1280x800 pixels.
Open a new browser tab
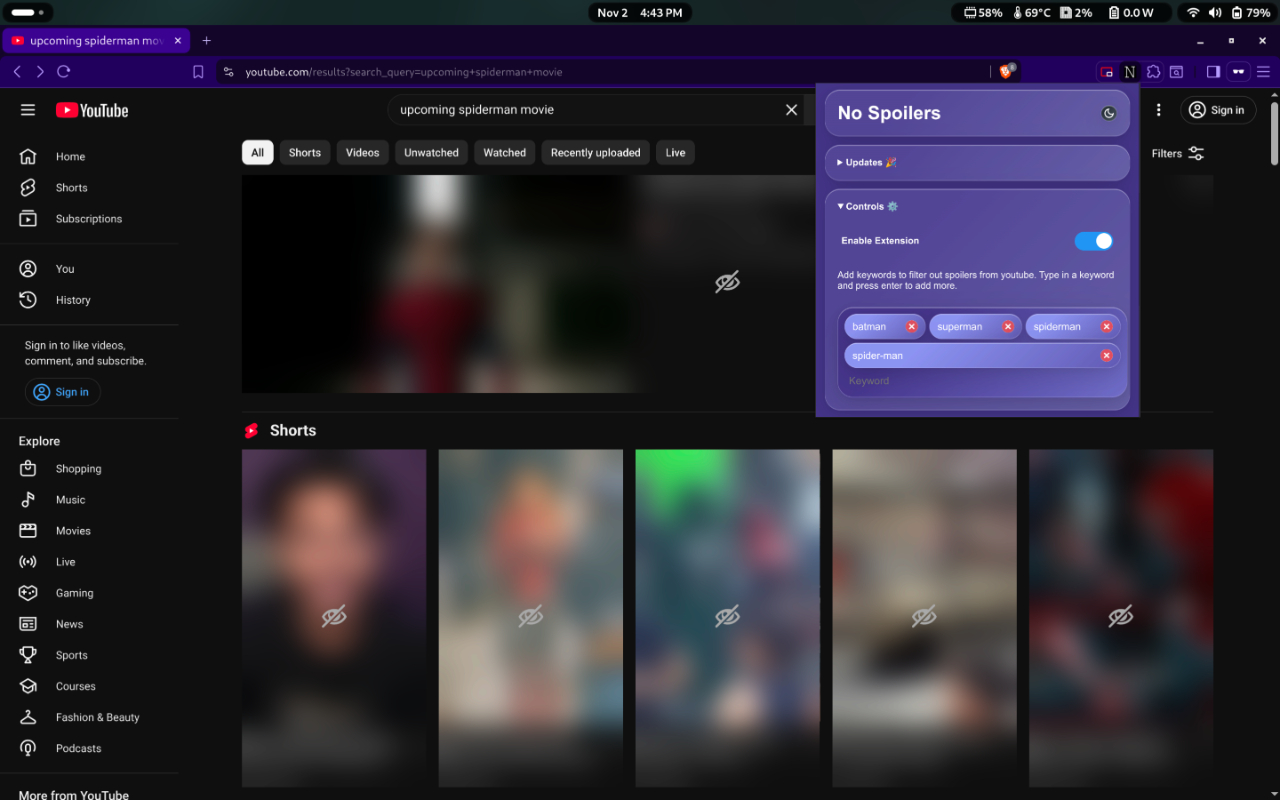click(207, 41)
